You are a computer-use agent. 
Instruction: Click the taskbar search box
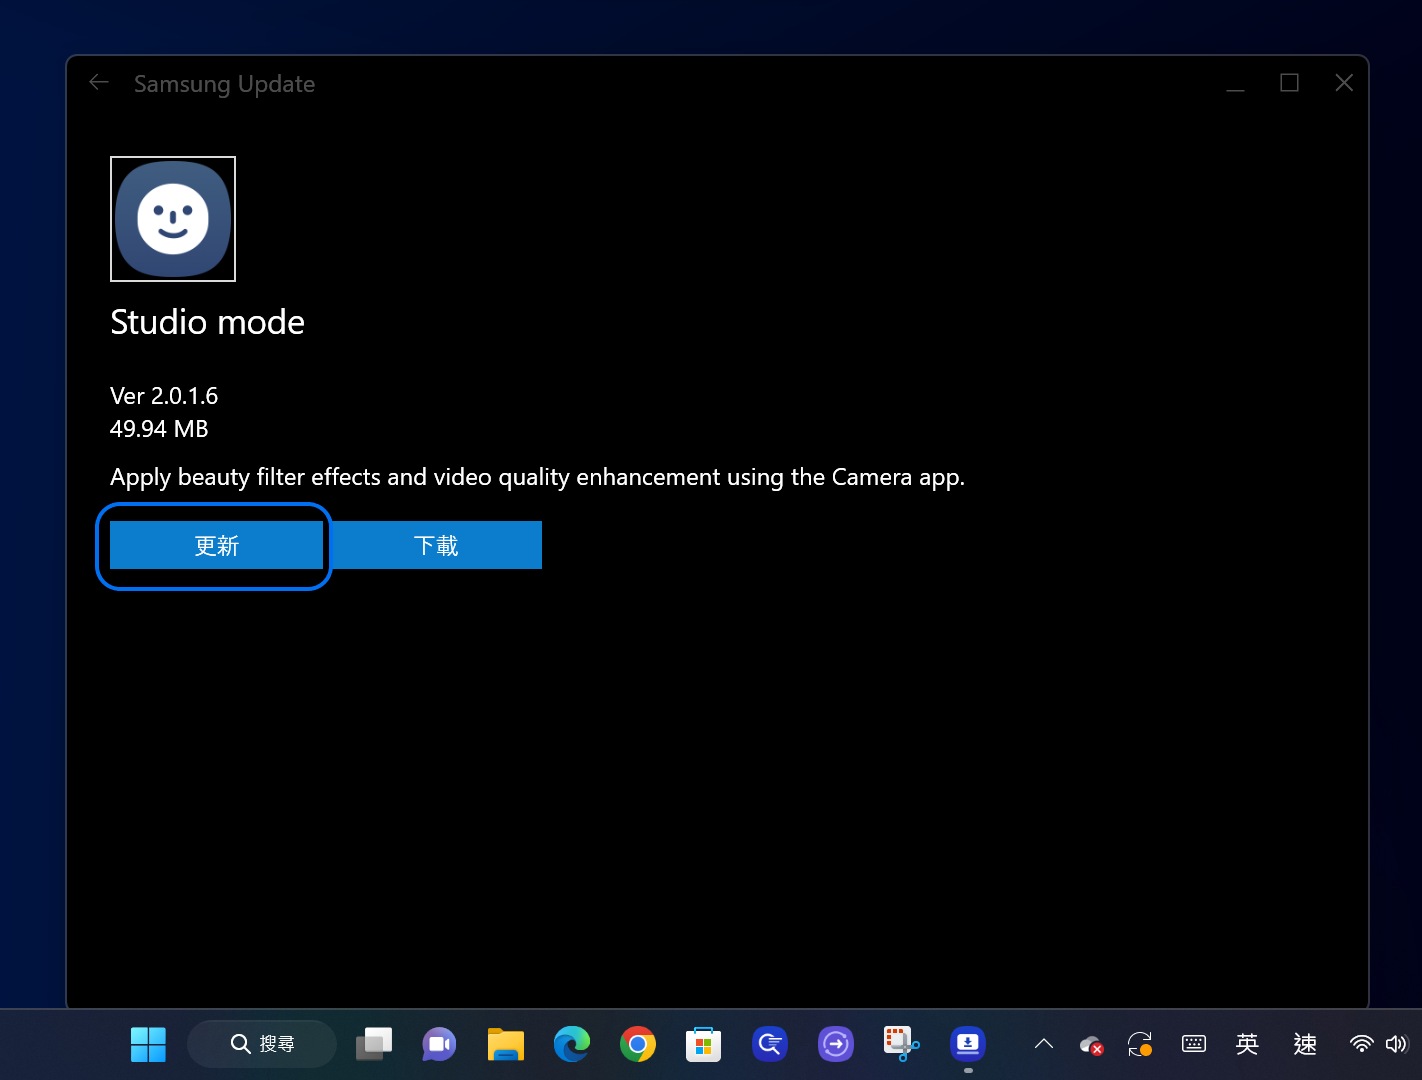(262, 1044)
